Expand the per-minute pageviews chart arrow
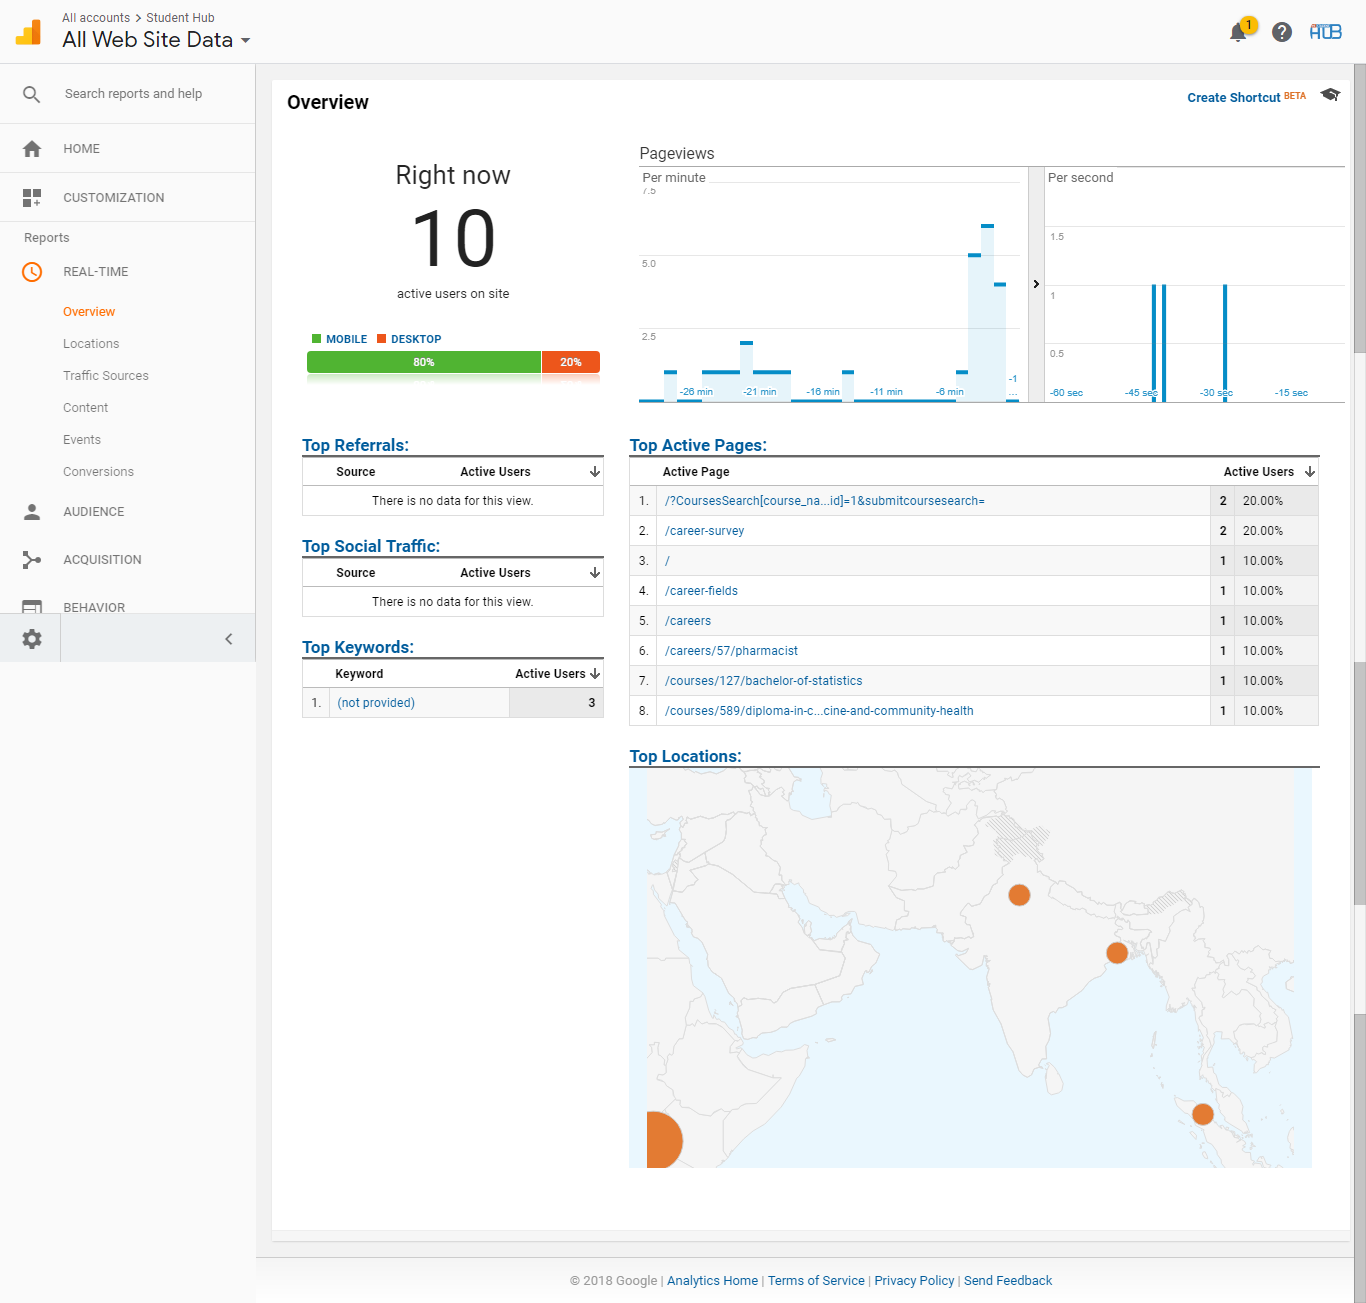The width and height of the screenshot is (1366, 1303). coord(1036,284)
